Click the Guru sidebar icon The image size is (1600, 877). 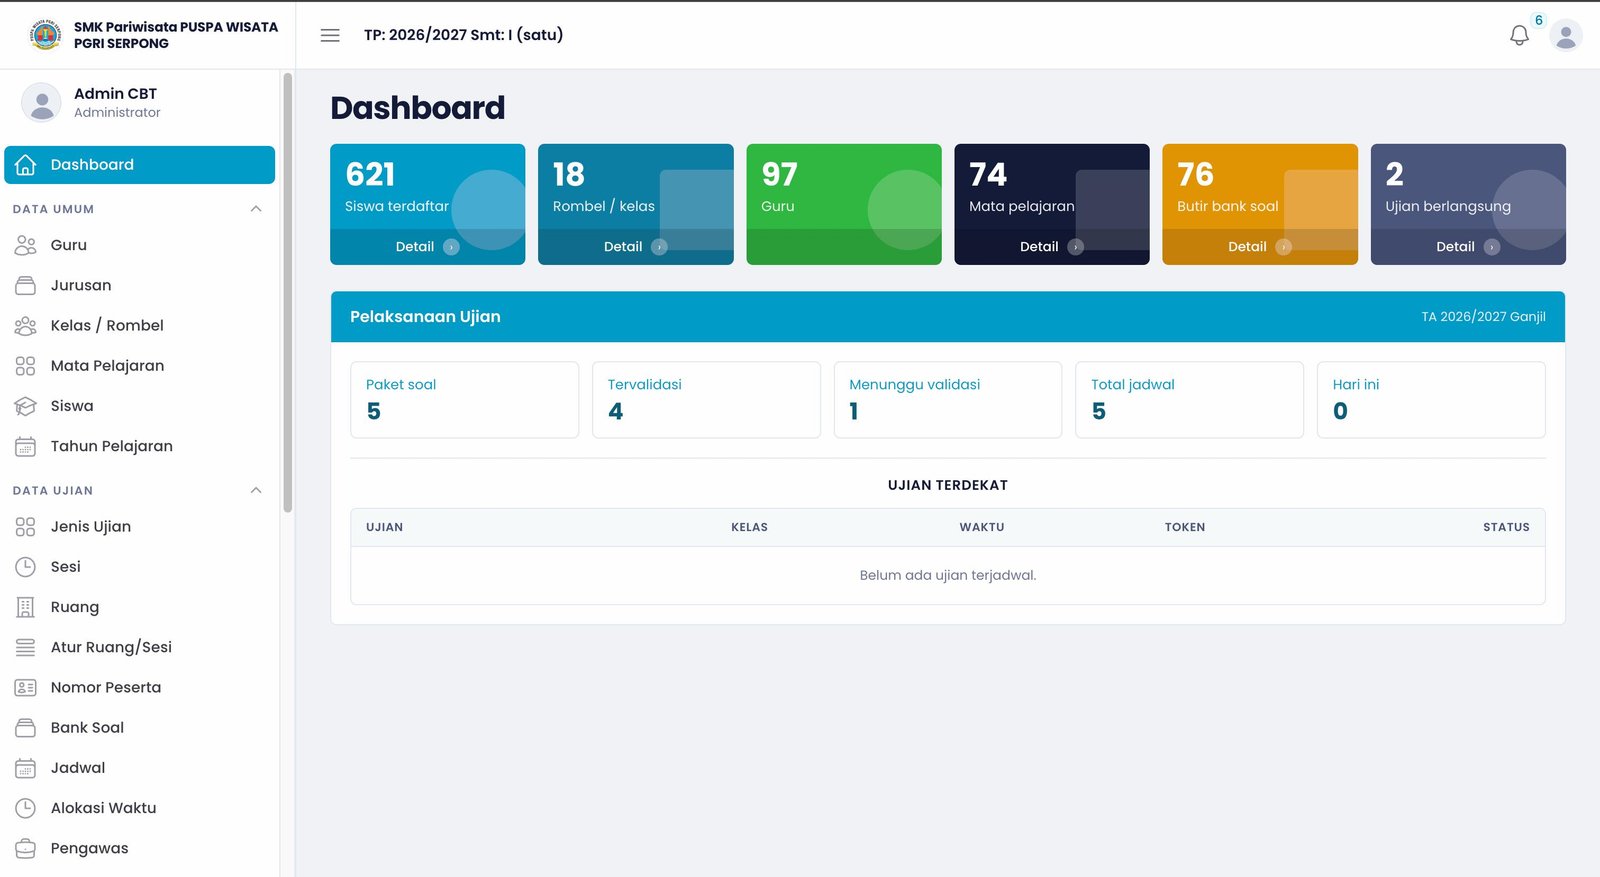pyautogui.click(x=26, y=245)
